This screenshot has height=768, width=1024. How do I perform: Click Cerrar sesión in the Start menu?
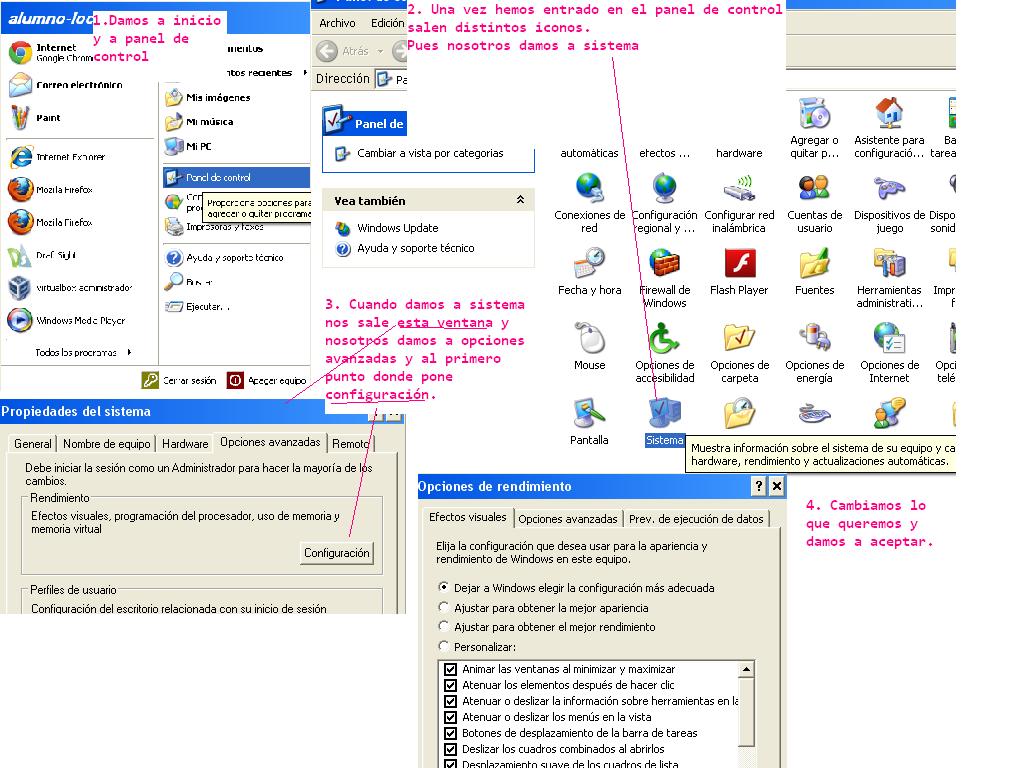click(x=179, y=380)
